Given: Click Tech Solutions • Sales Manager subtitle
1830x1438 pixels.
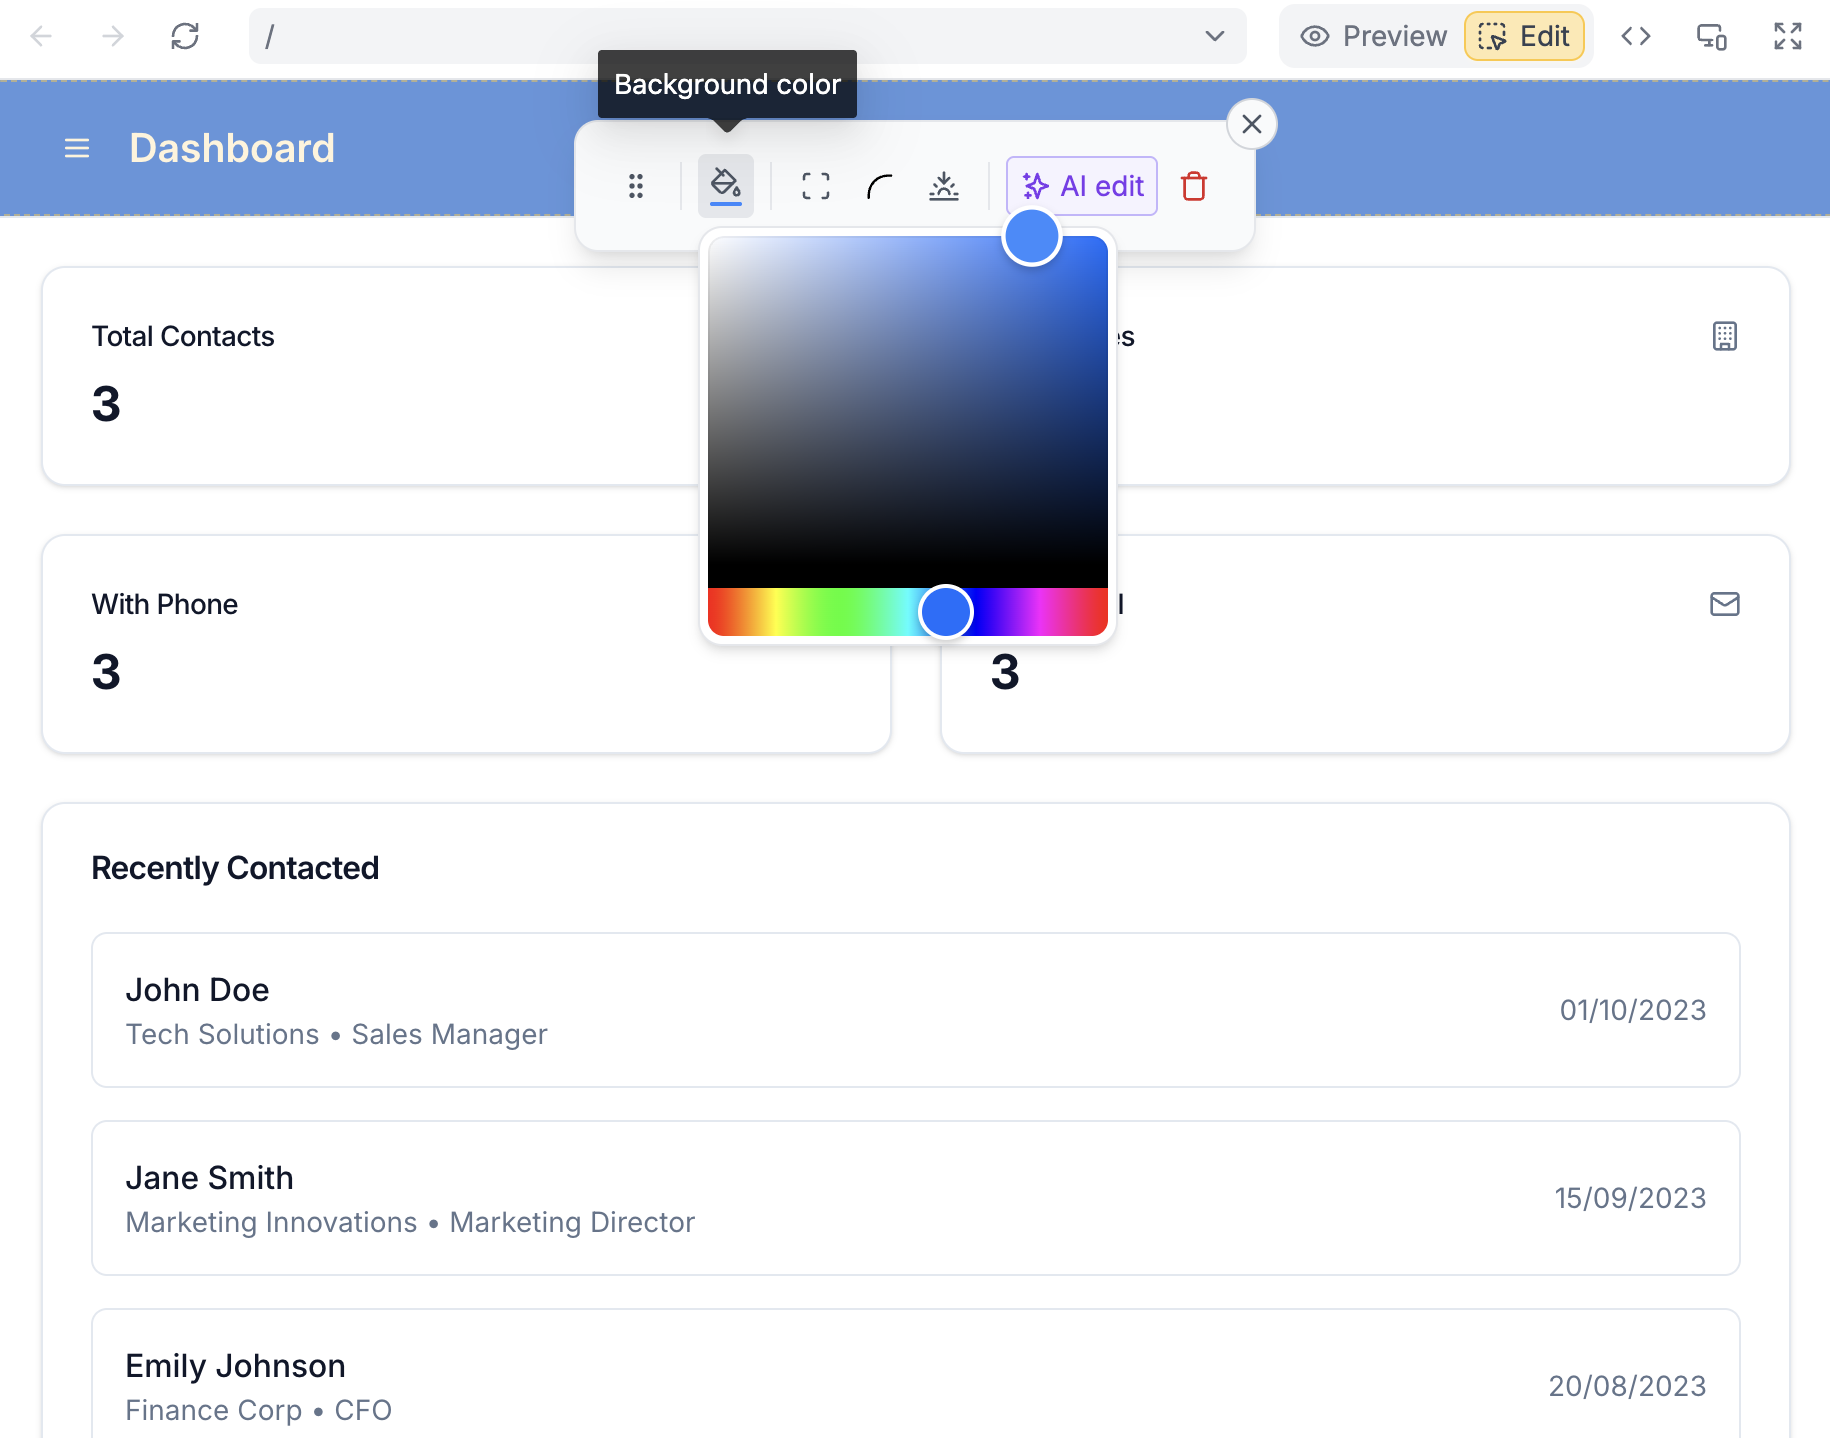Looking at the screenshot, I should point(337,1034).
